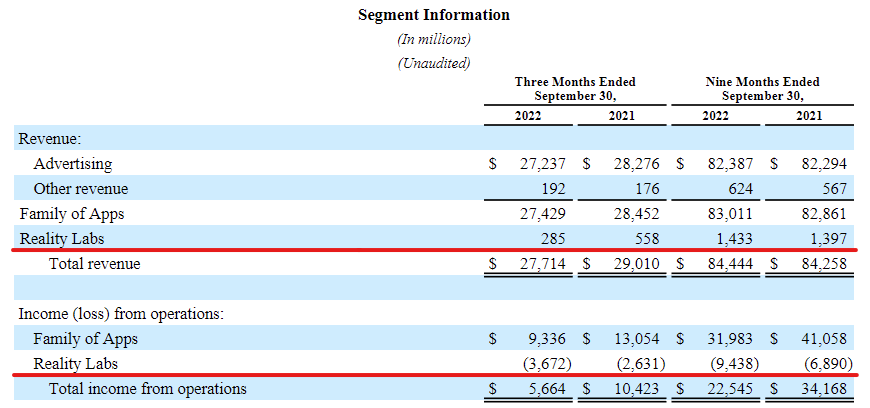Screen dimensions: 870x408
Task: Select the Income (loss) from operations heading
Action: (x=120, y=314)
